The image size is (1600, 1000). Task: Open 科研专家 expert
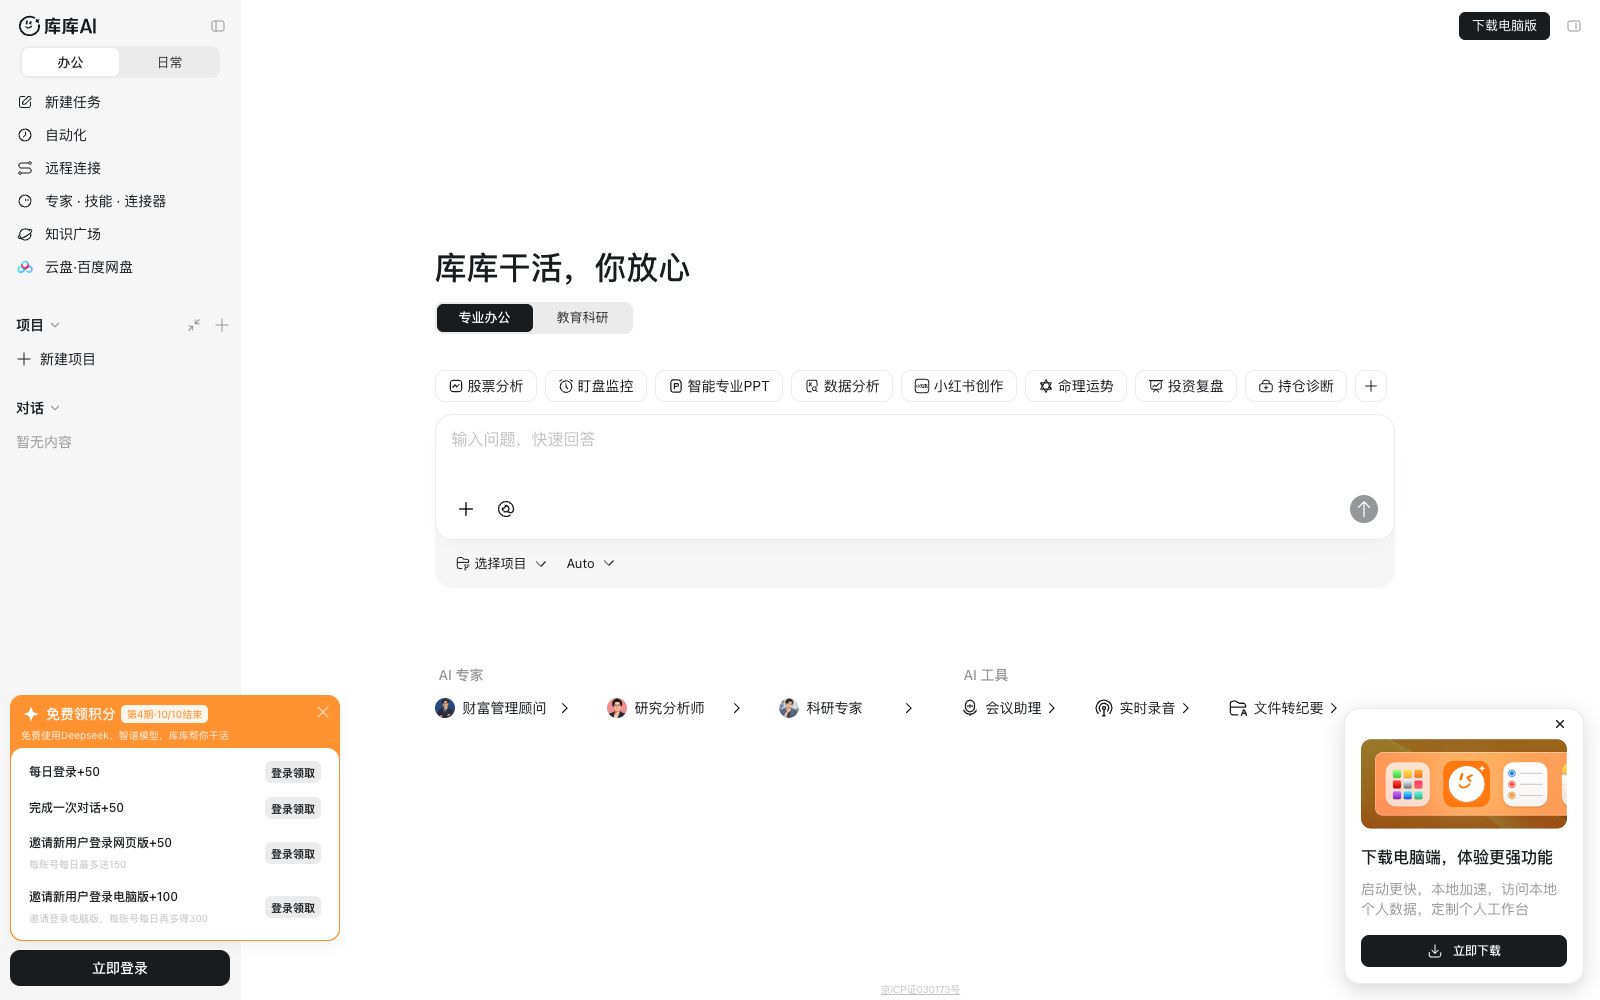(x=846, y=708)
